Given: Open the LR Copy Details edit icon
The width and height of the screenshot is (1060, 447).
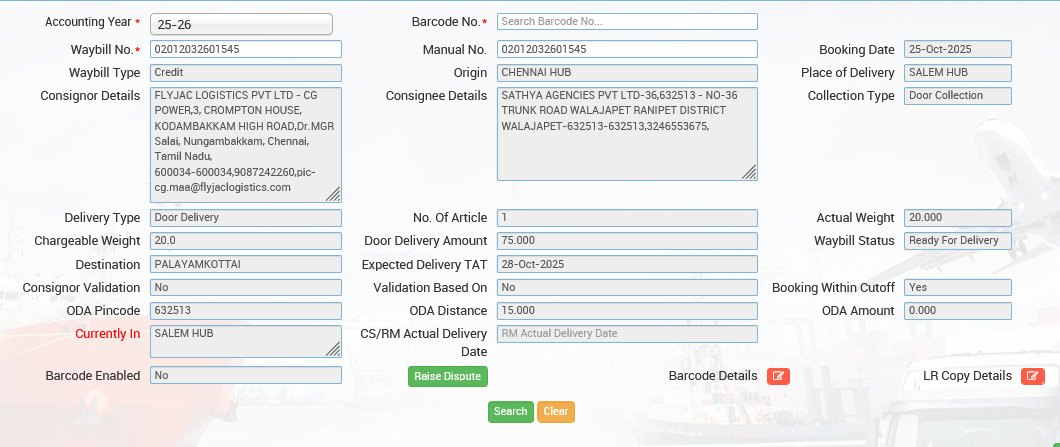Looking at the screenshot, I should (1032, 376).
